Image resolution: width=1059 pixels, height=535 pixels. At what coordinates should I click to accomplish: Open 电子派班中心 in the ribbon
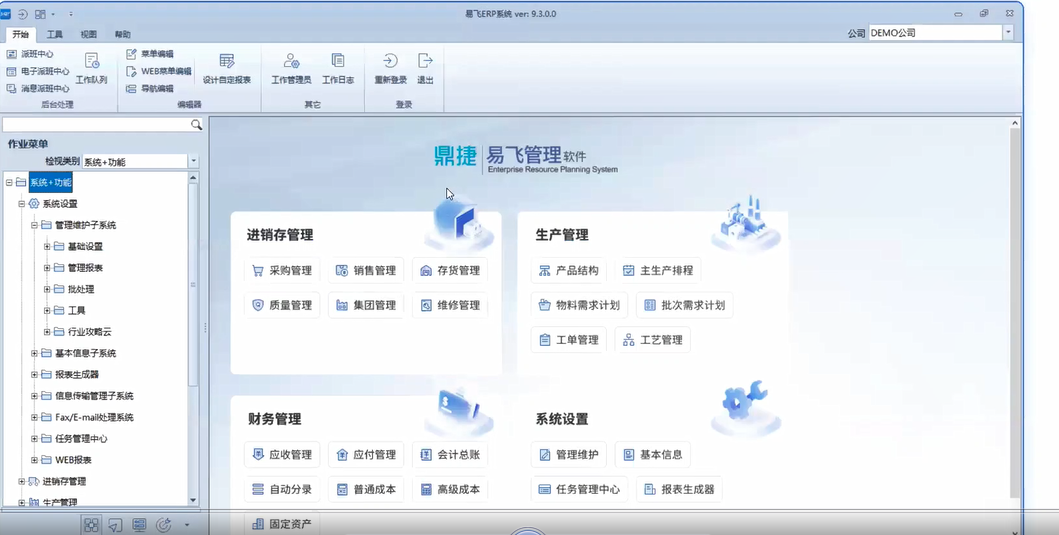click(x=38, y=71)
